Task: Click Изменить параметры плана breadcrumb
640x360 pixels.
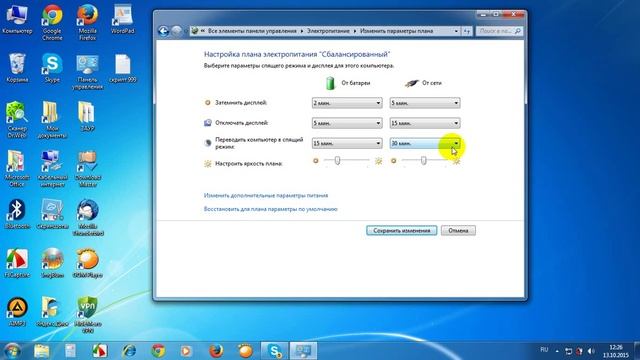Action: (x=396, y=31)
